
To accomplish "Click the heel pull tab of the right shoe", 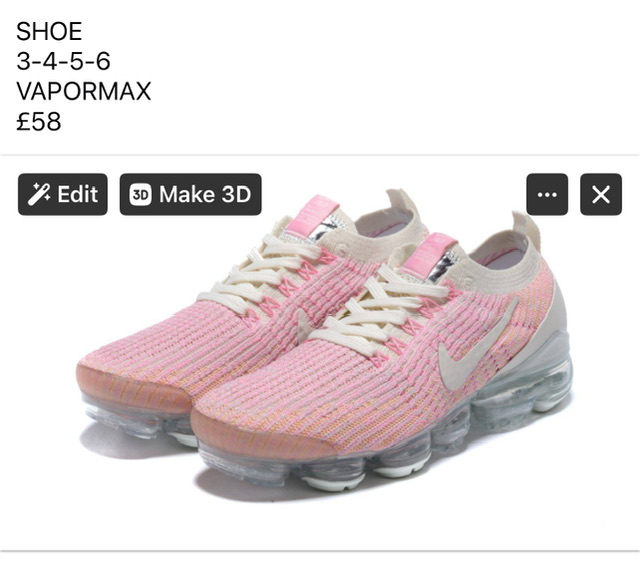I will click(x=525, y=229).
